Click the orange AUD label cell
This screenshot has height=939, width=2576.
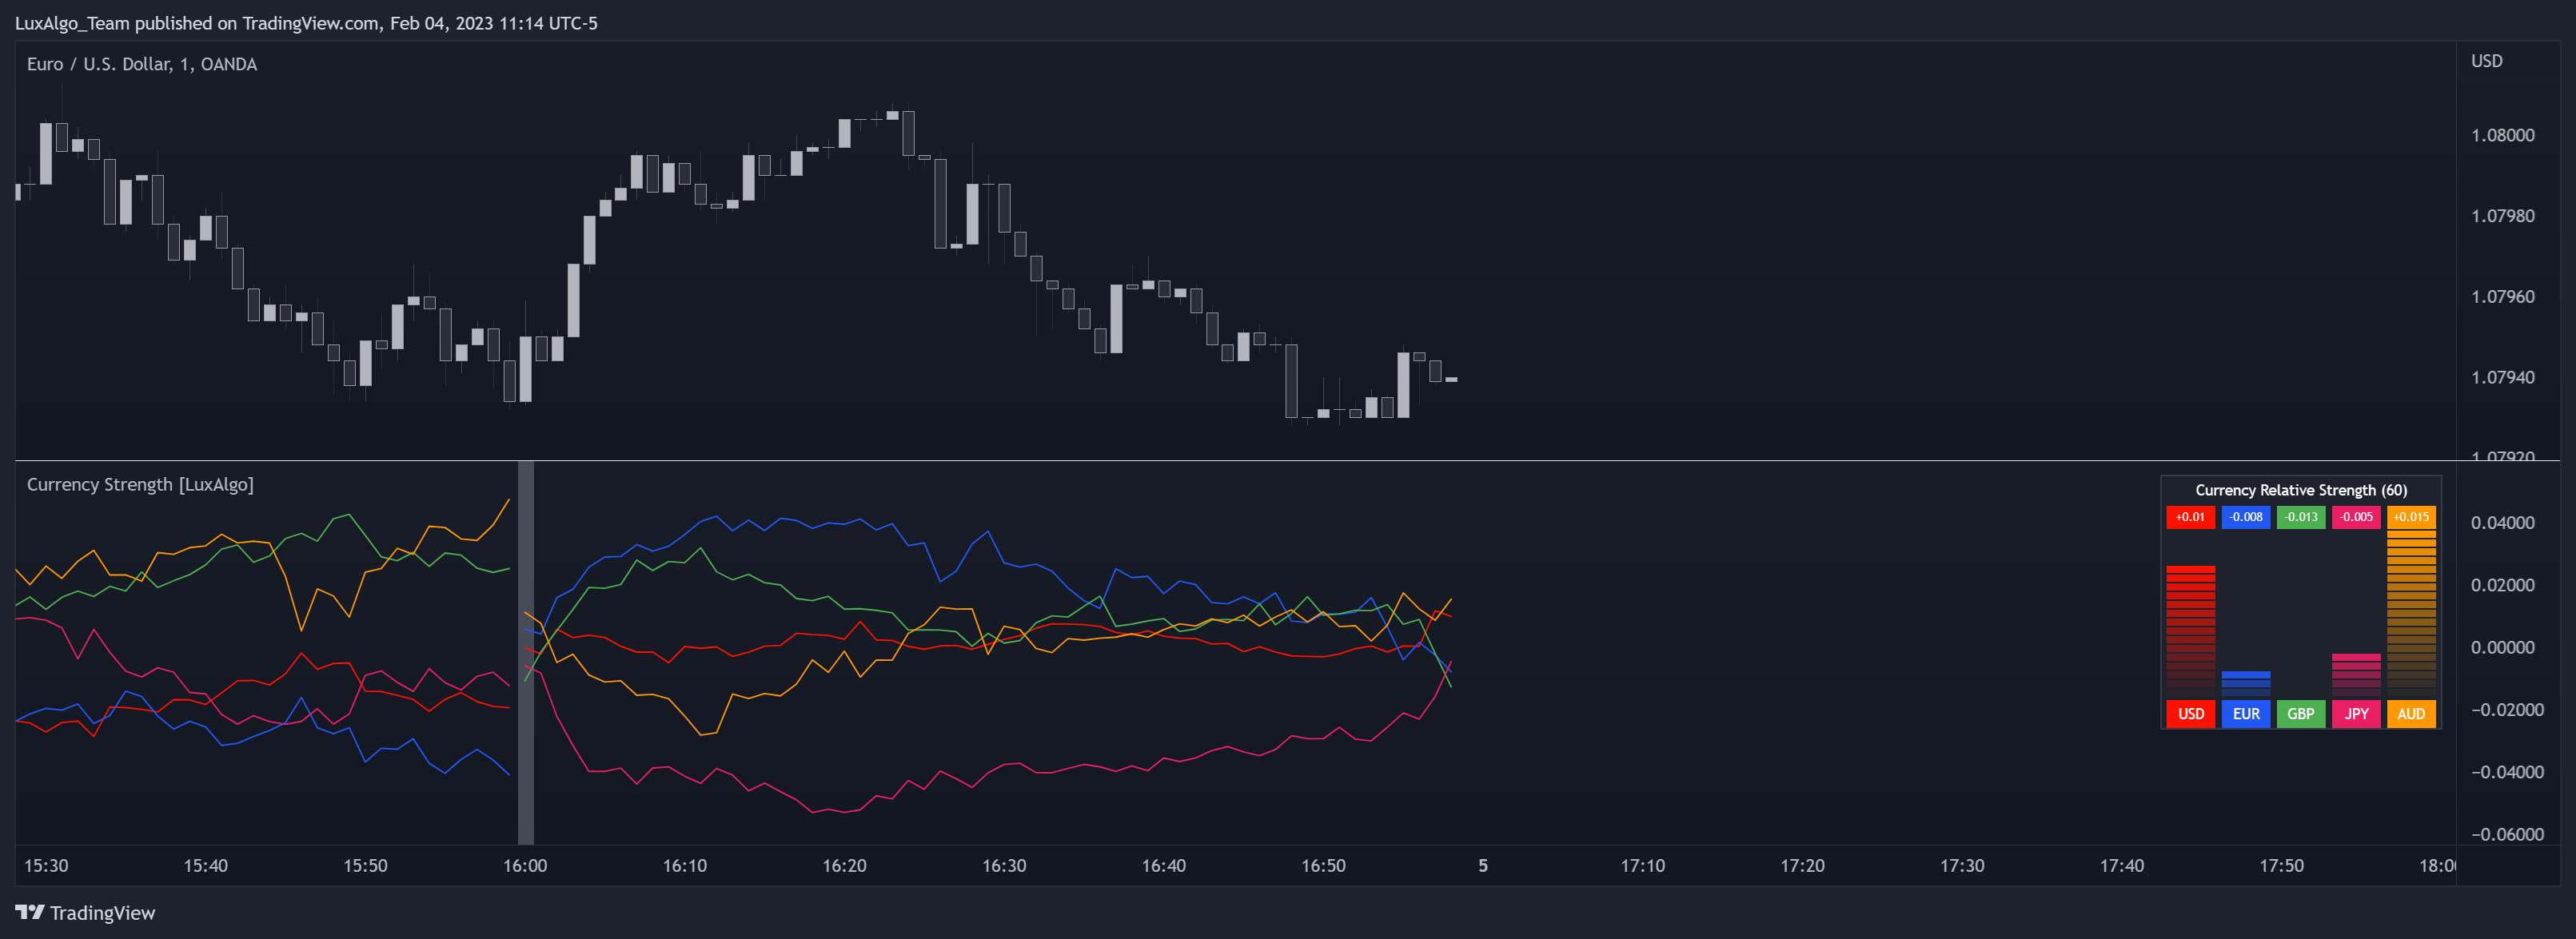pyautogui.click(x=2411, y=713)
